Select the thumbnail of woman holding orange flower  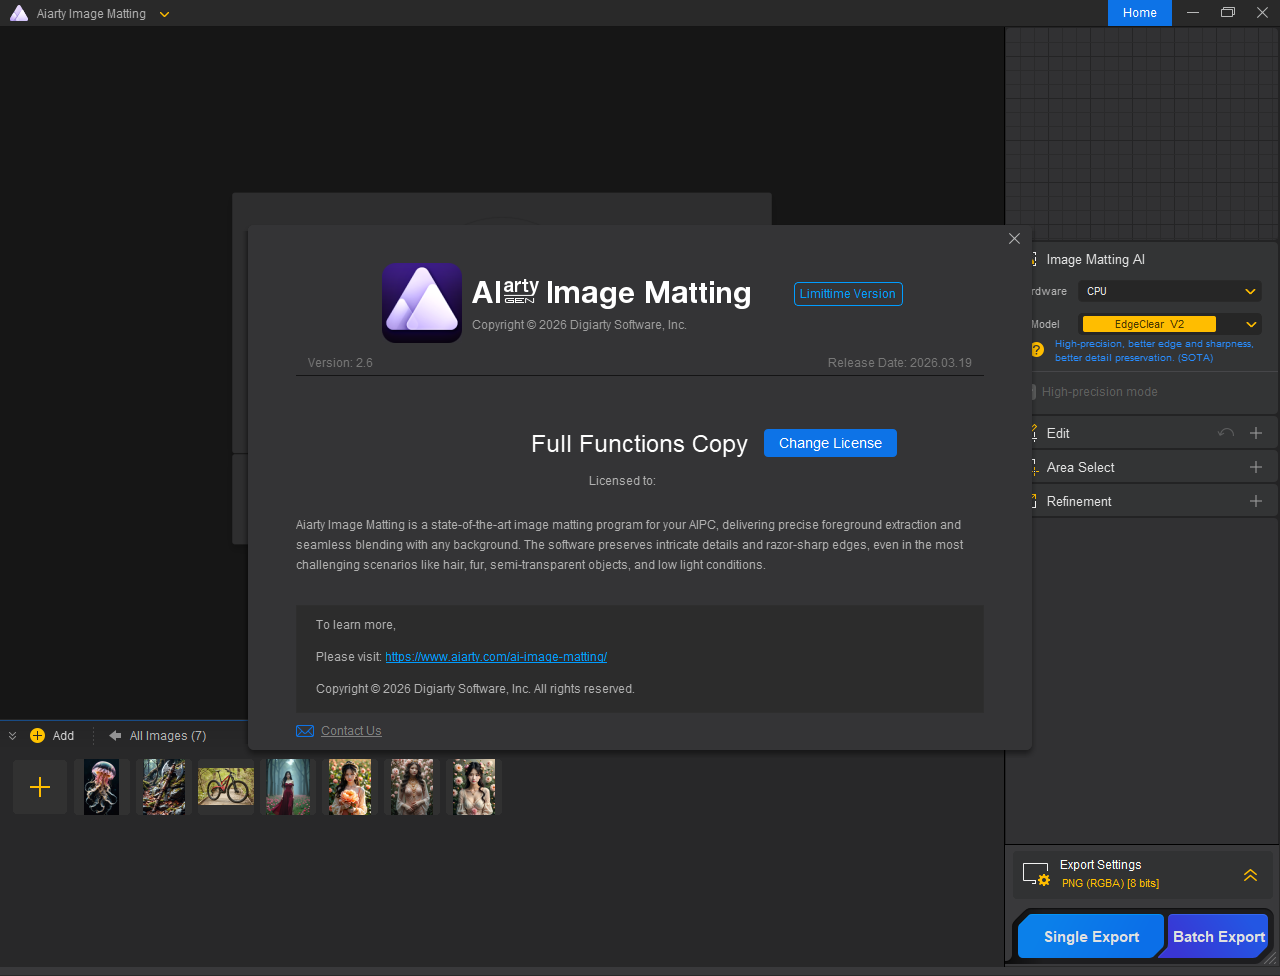click(x=350, y=787)
